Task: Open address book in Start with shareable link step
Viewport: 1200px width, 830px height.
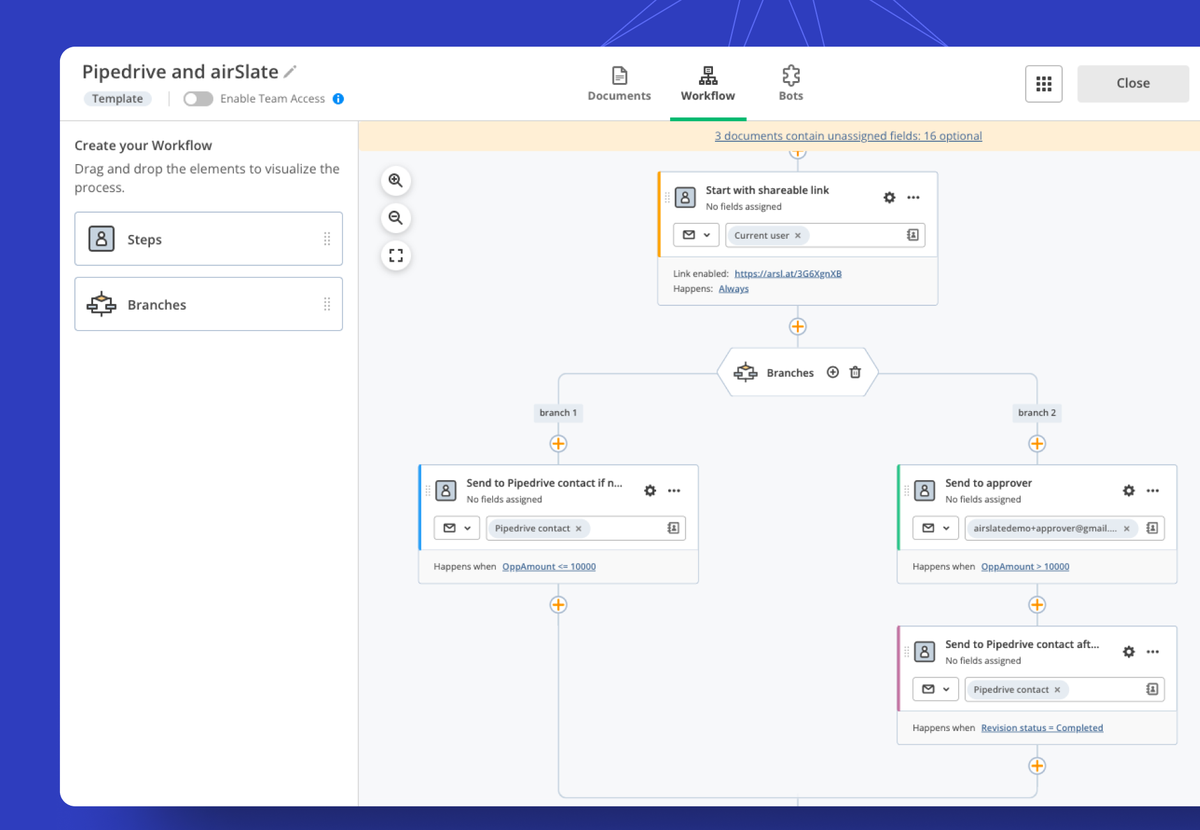Action: click(913, 236)
